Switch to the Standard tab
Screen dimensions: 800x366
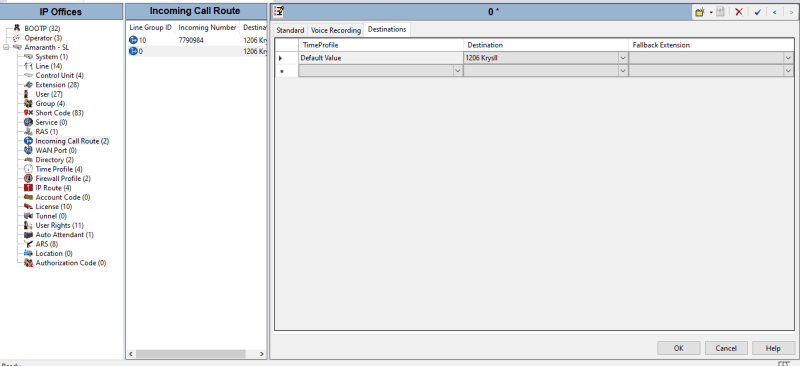[290, 30]
